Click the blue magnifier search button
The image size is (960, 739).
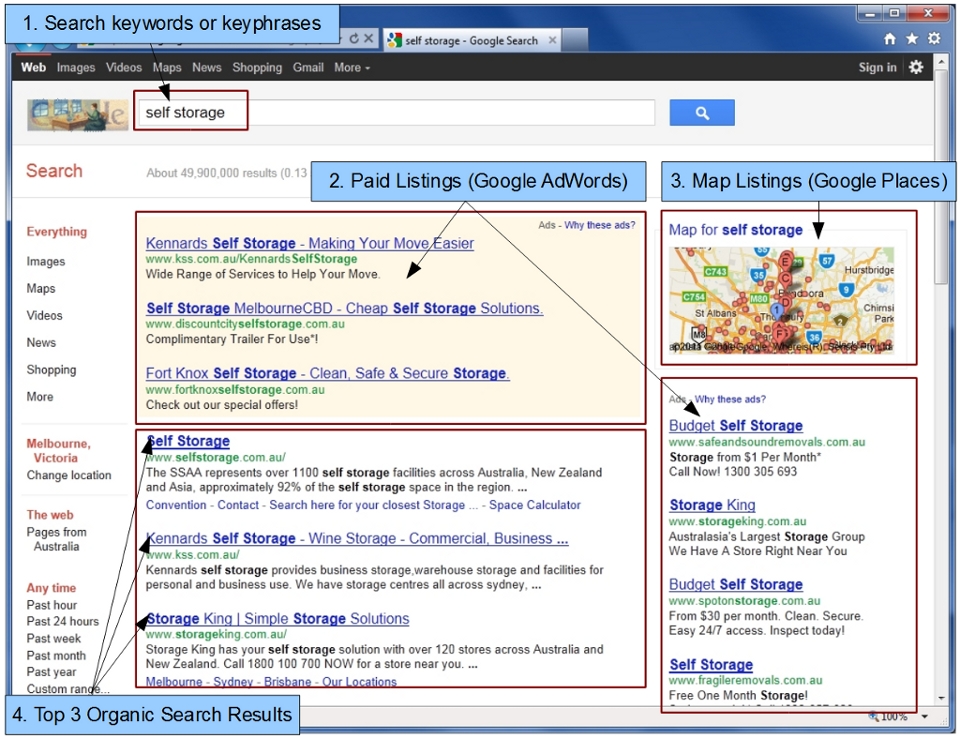(x=701, y=113)
